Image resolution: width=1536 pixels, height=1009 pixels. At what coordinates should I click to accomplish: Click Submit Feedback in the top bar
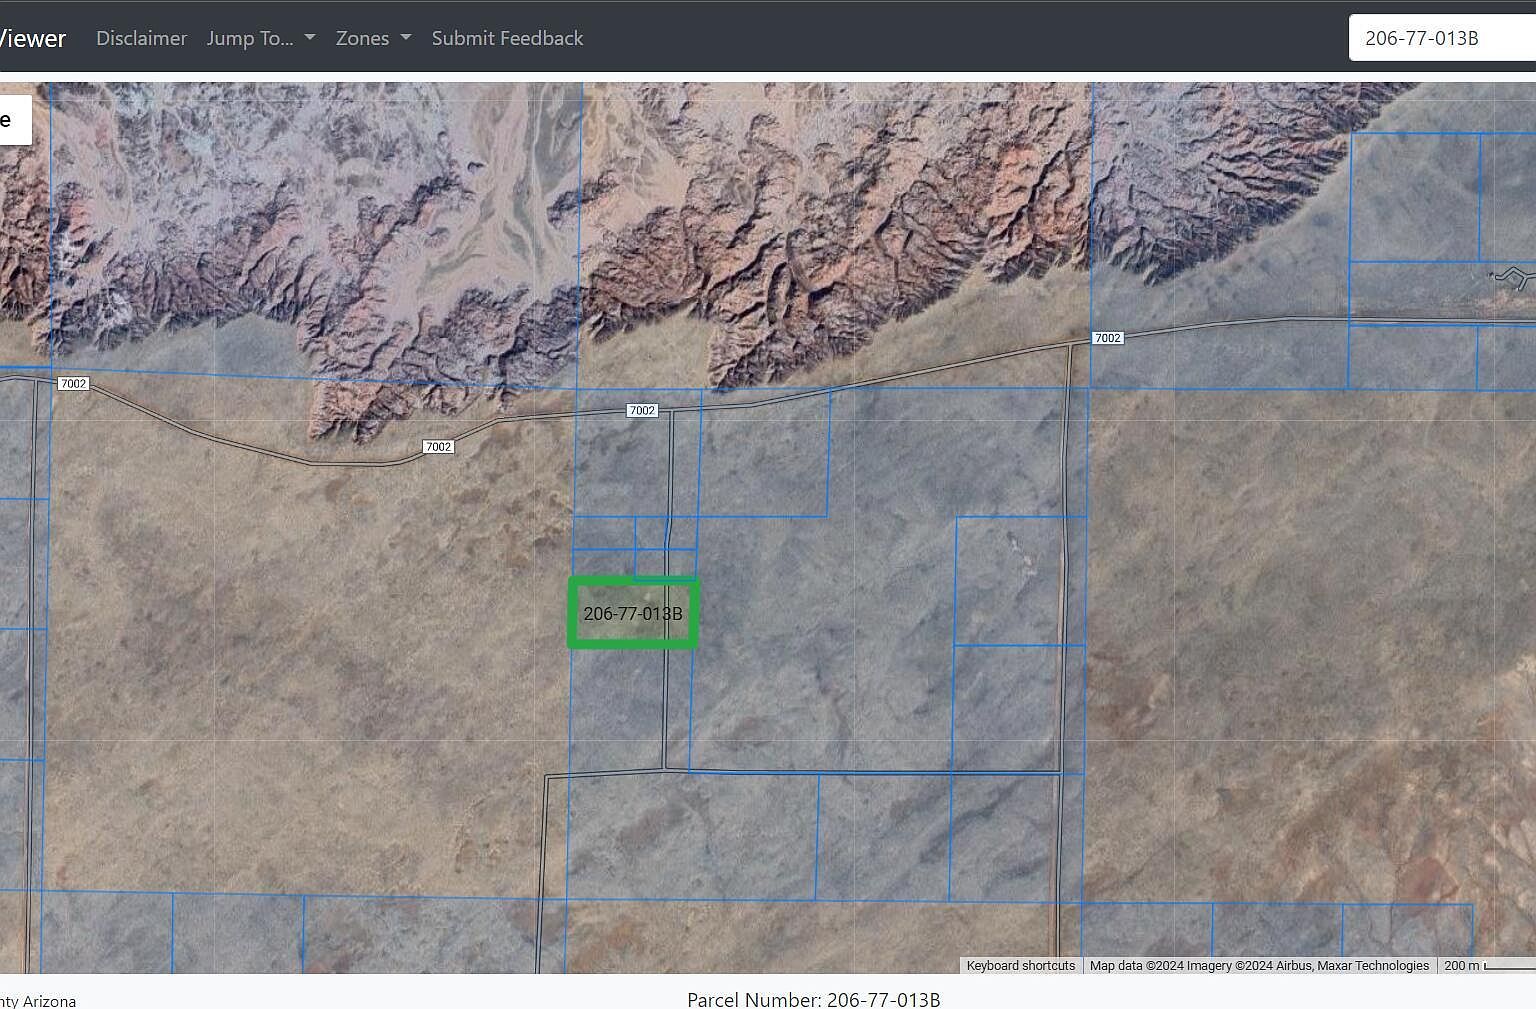pyautogui.click(x=507, y=38)
